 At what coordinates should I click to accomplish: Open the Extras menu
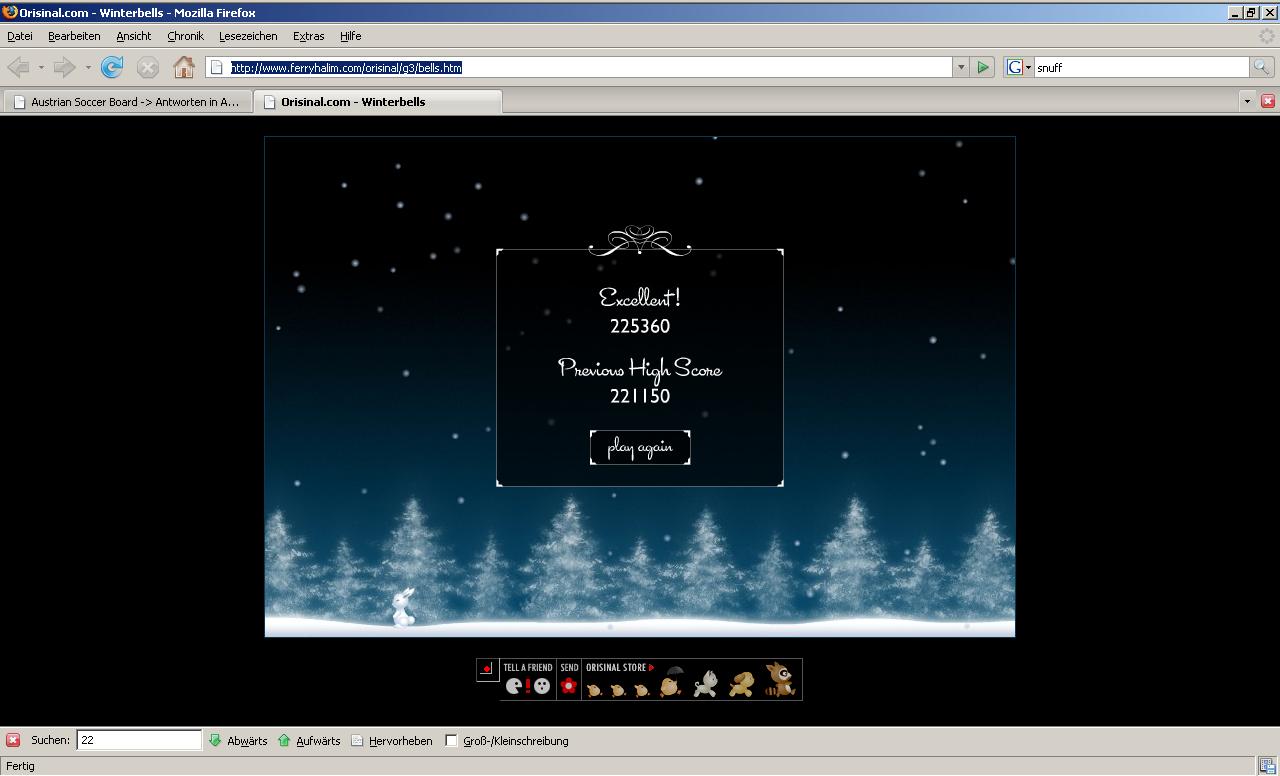tap(308, 36)
